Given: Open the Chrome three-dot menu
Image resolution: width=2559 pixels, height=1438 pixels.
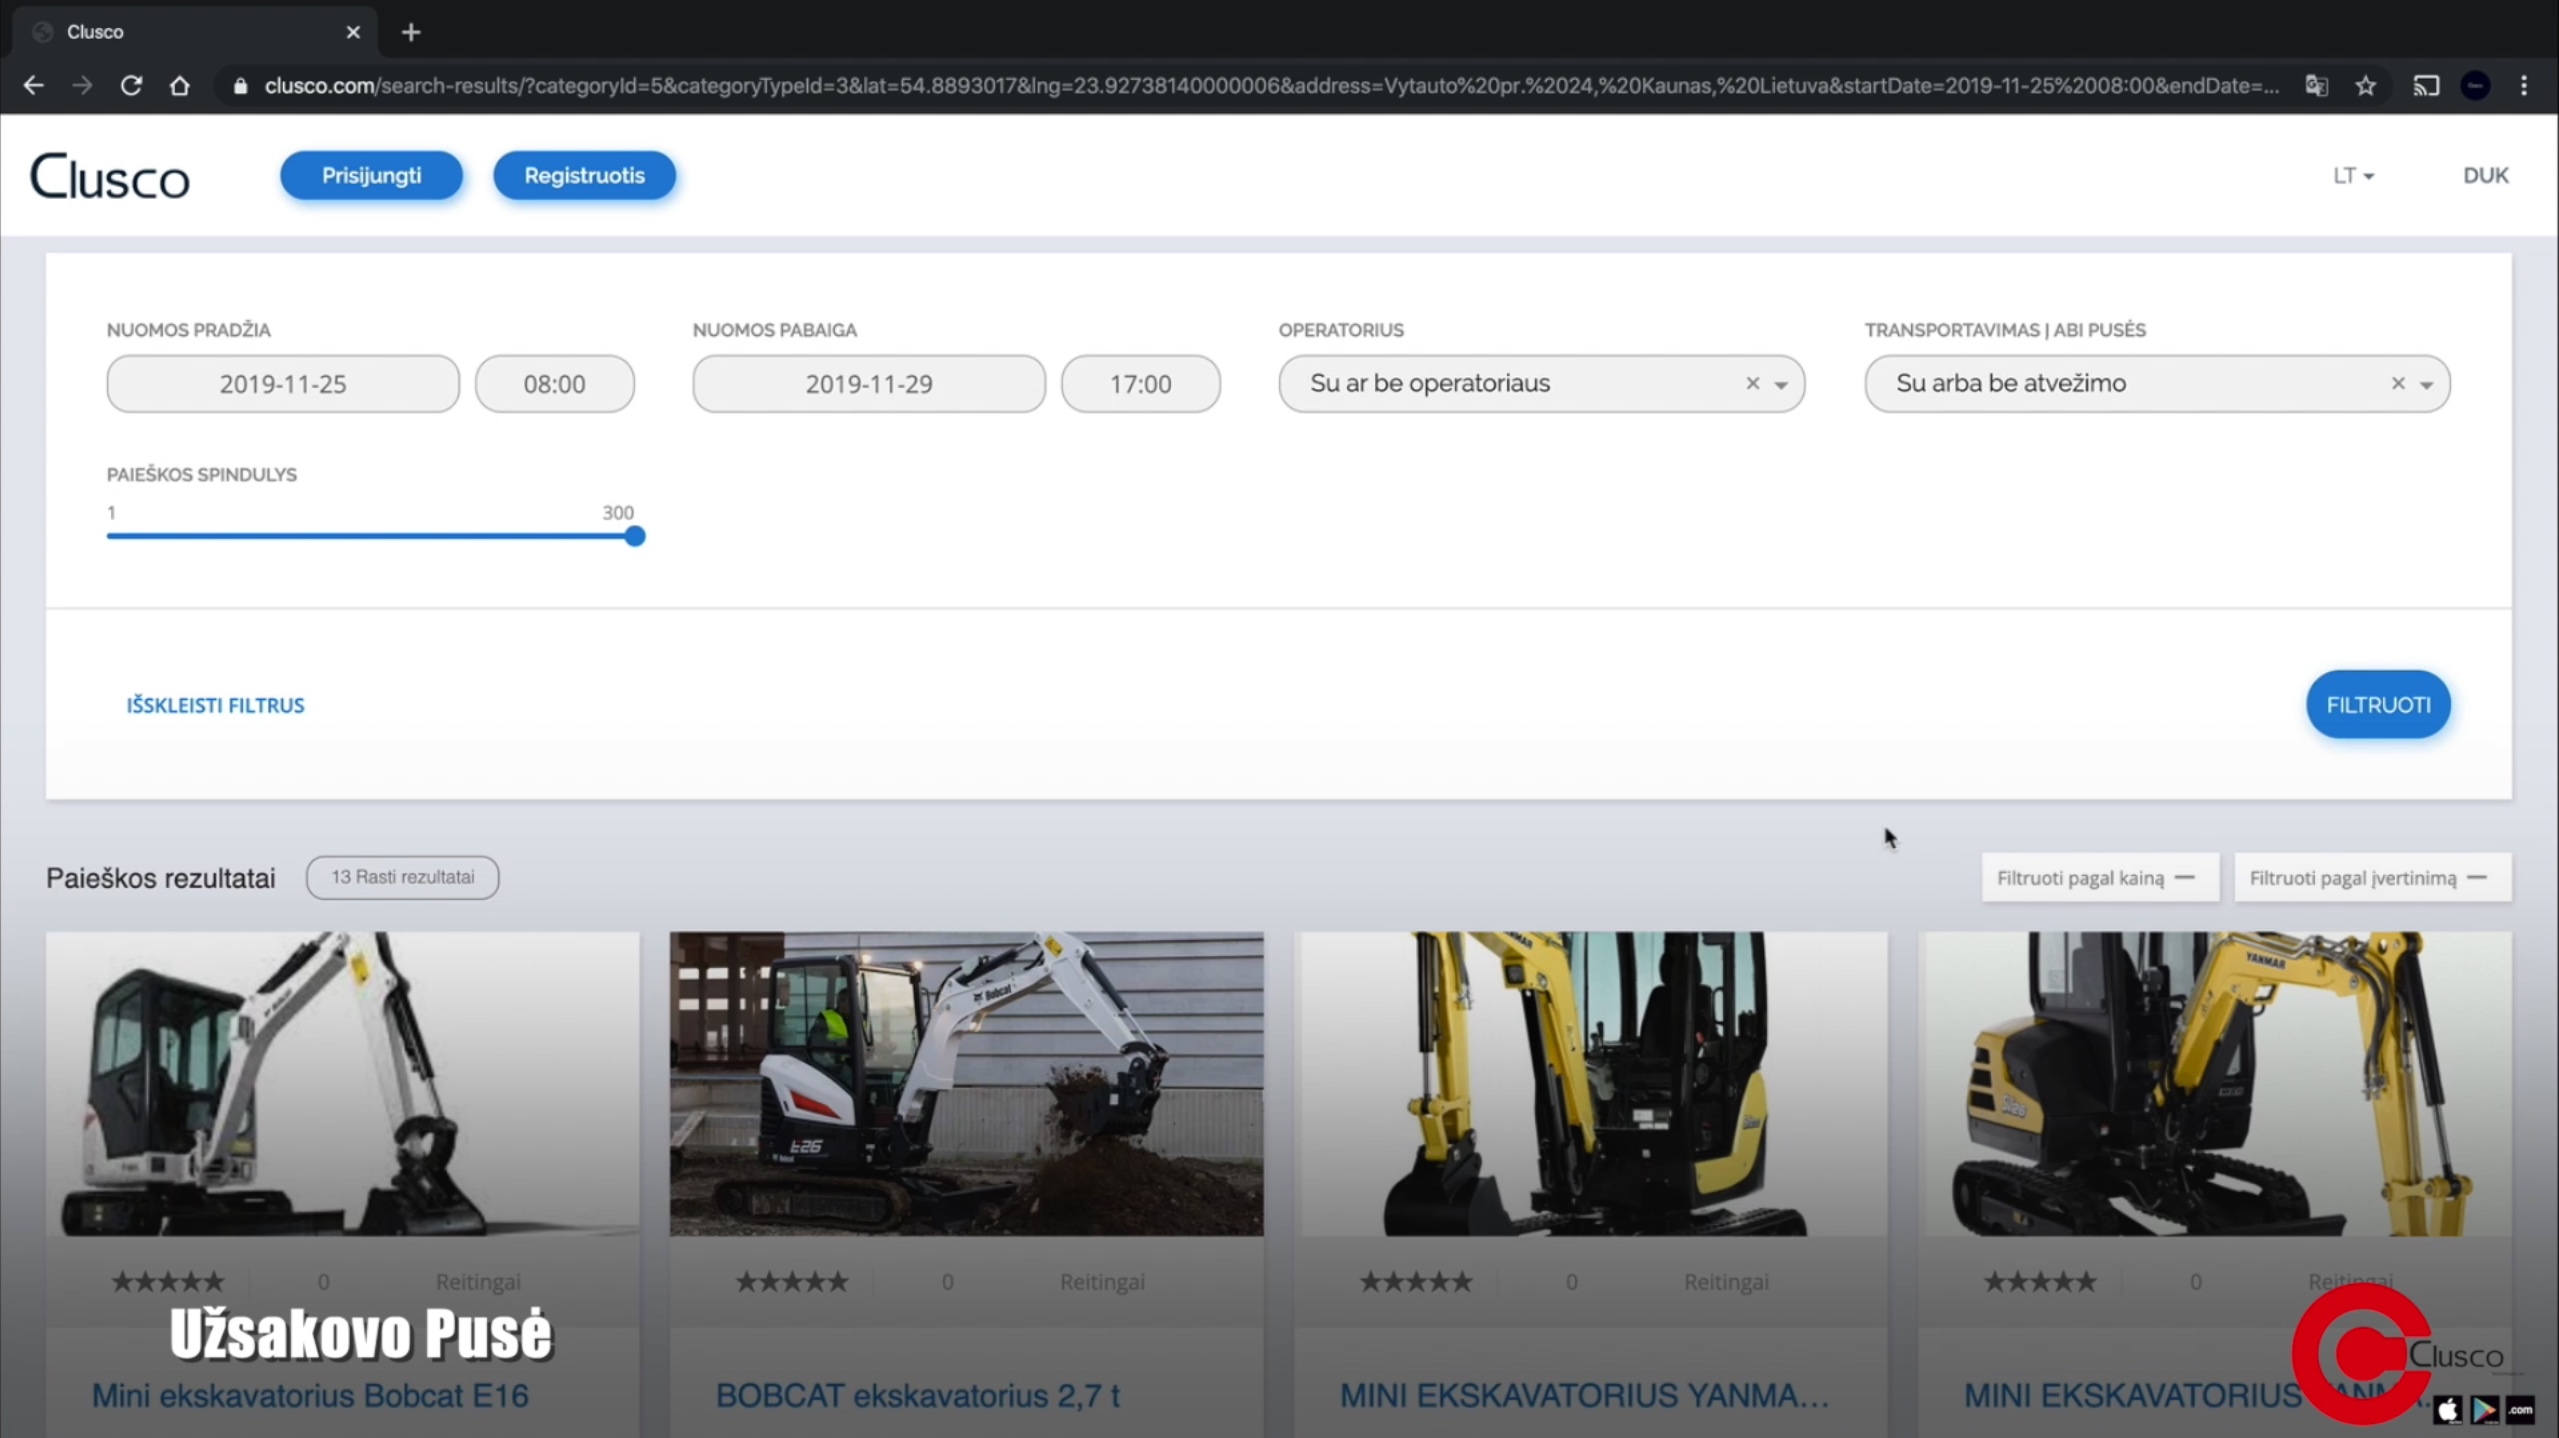Looking at the screenshot, I should click(x=2524, y=86).
